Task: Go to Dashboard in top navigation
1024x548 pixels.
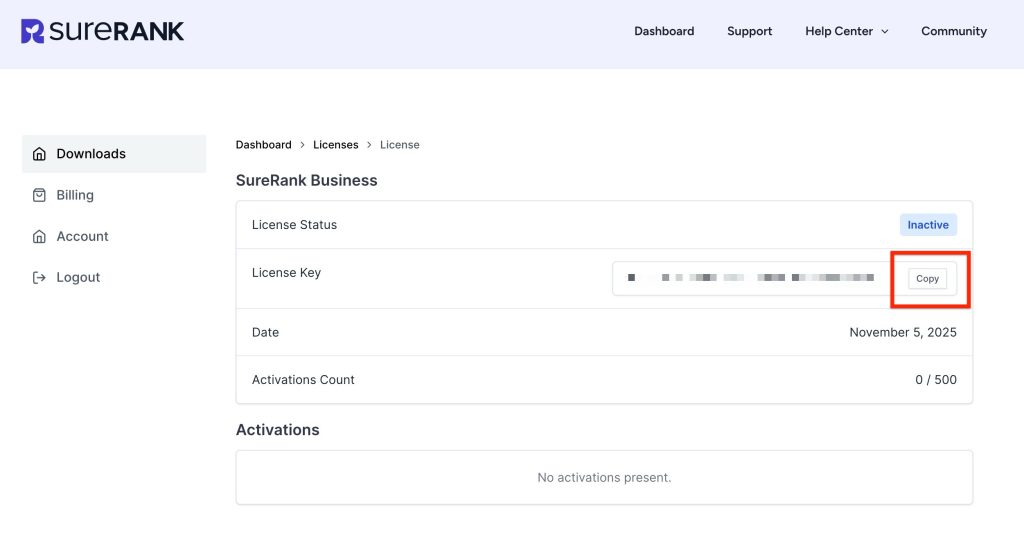Action: (x=664, y=31)
